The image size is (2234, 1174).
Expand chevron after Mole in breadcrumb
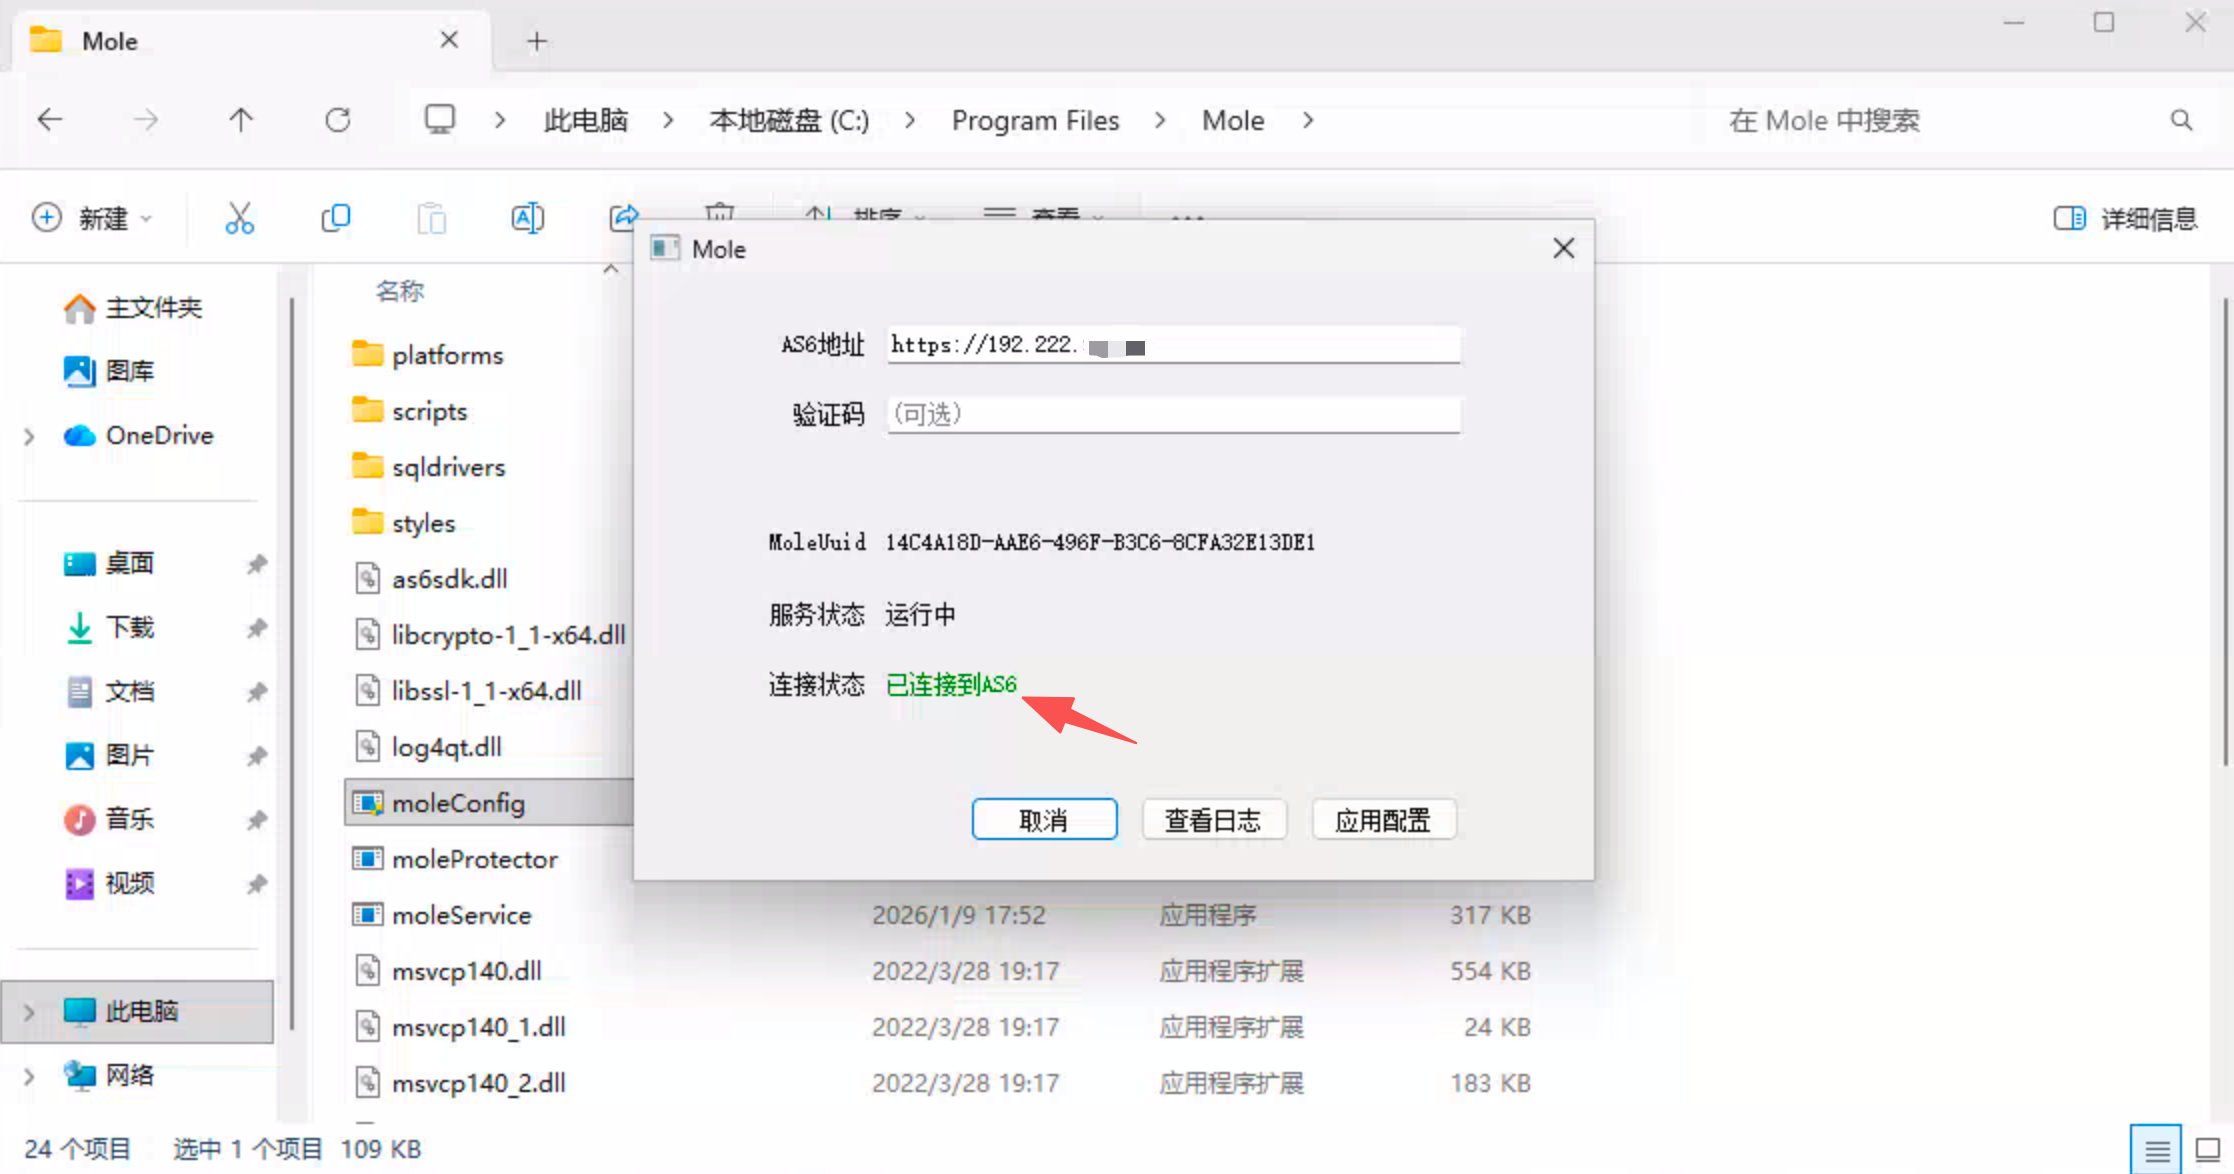[x=1308, y=121]
